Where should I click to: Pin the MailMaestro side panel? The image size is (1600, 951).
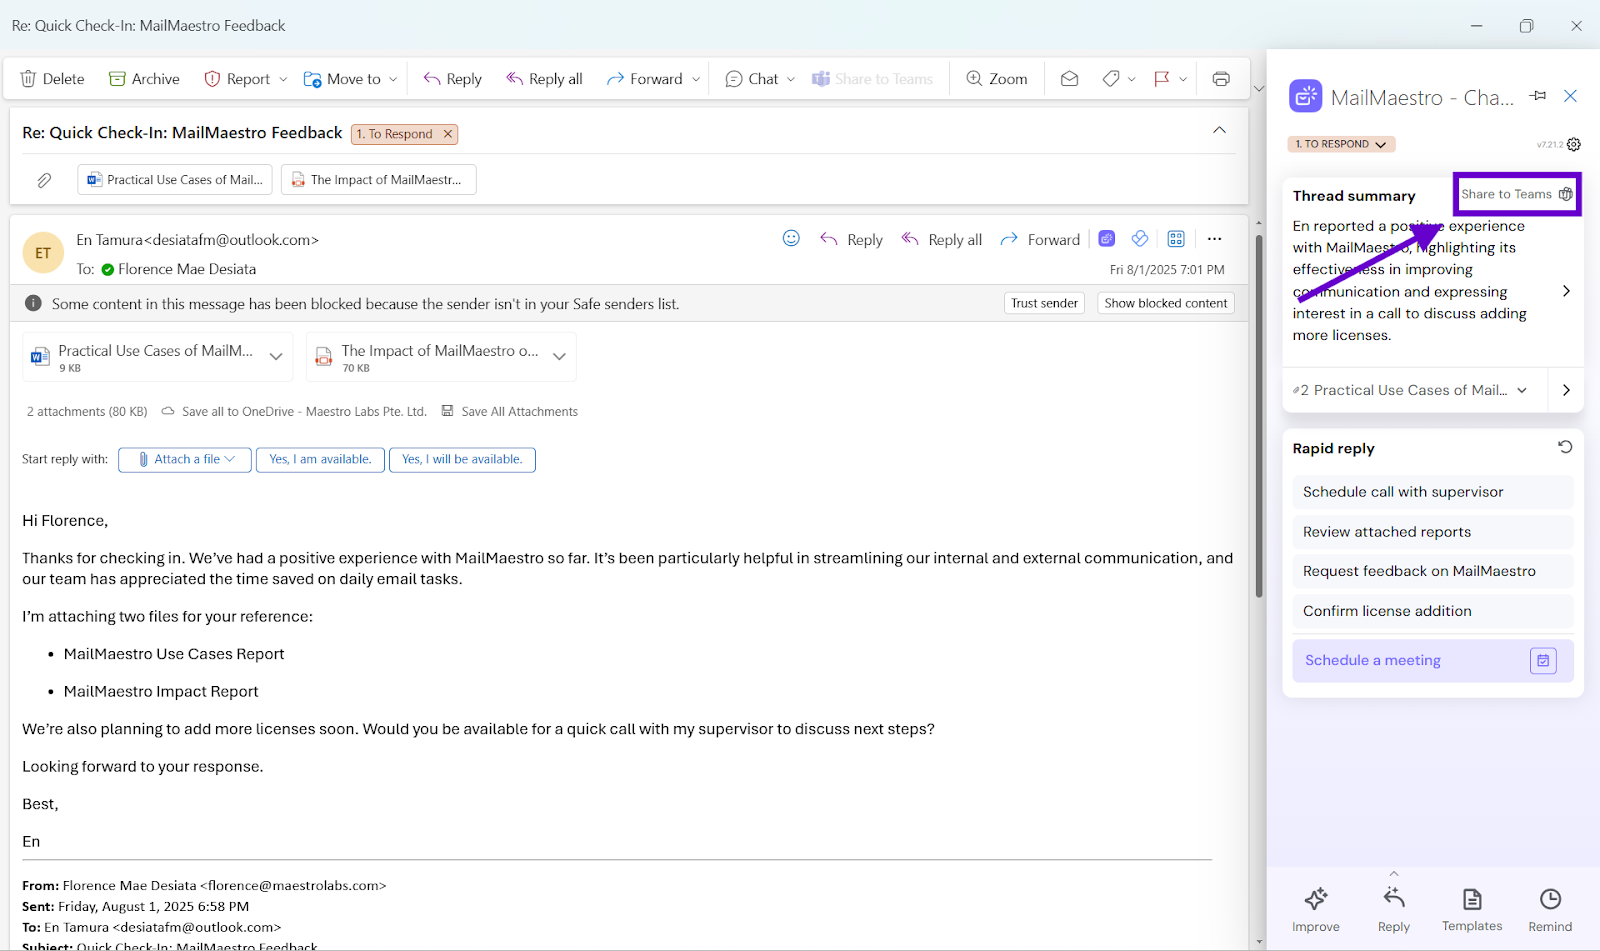click(1538, 96)
